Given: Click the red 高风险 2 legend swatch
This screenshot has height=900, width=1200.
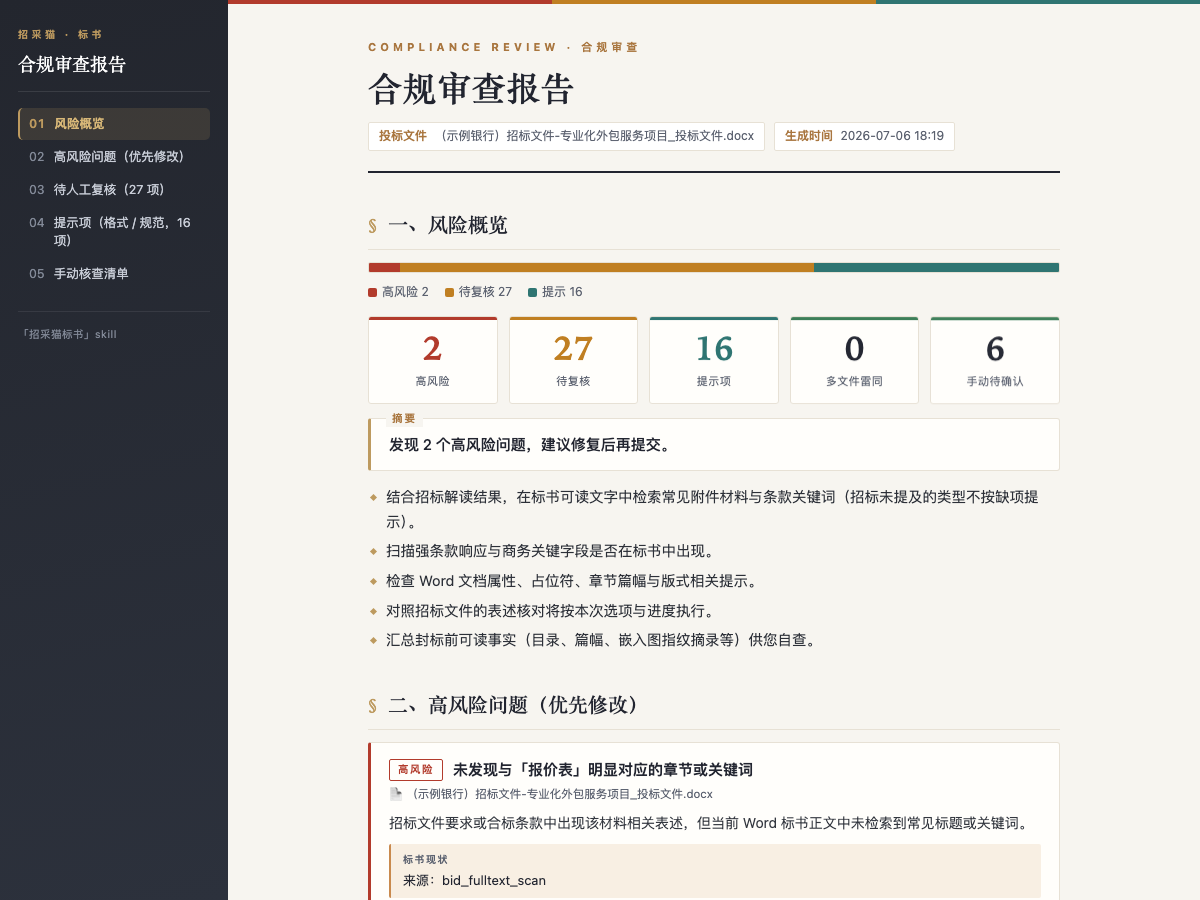Looking at the screenshot, I should point(373,292).
